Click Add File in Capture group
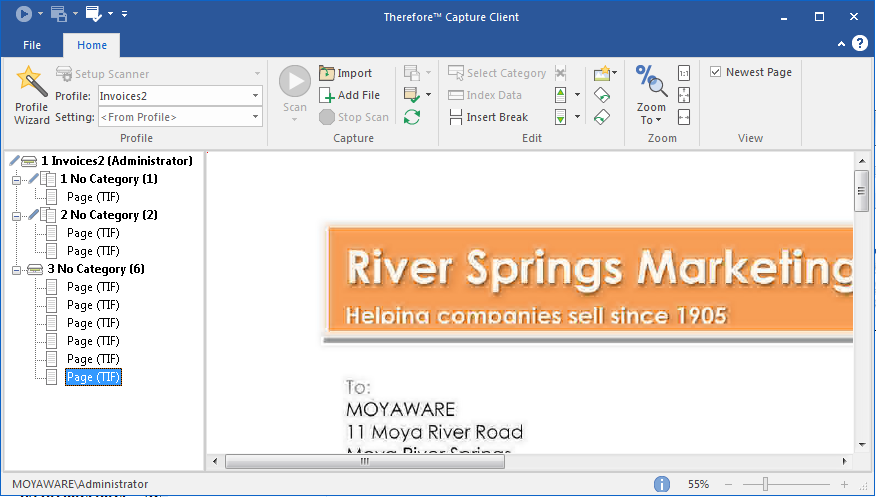 click(350, 95)
